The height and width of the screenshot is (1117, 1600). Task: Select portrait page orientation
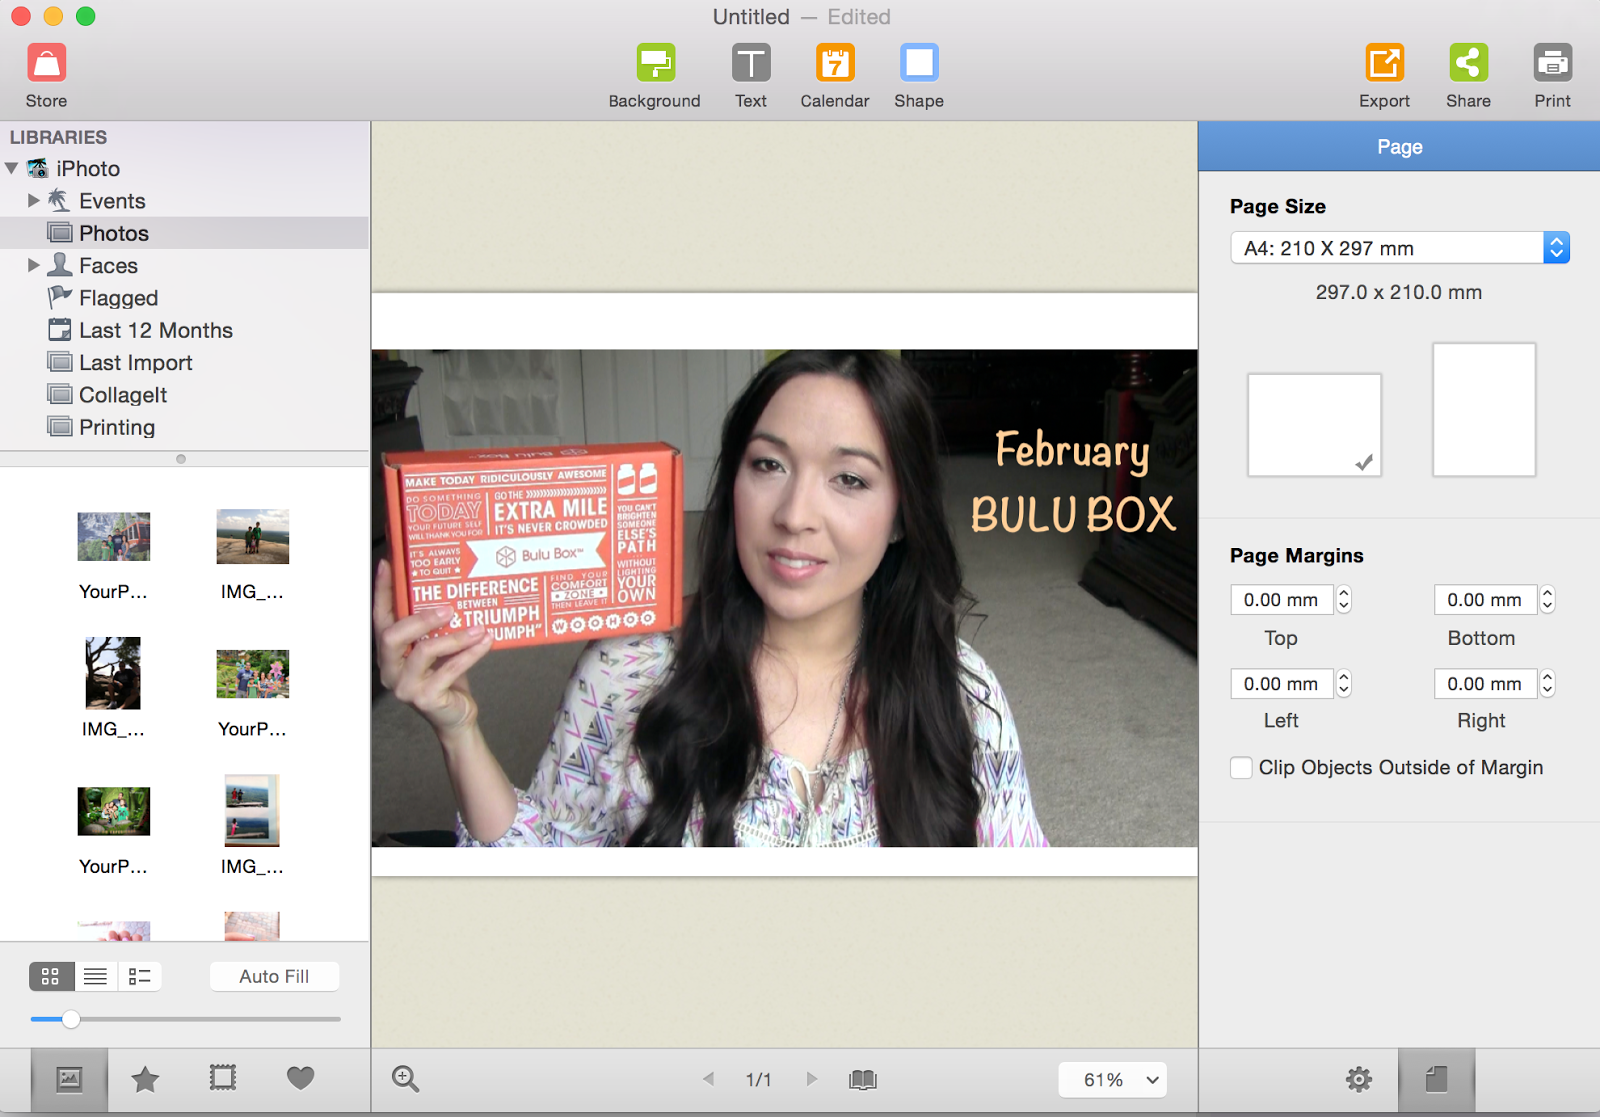(x=1484, y=409)
